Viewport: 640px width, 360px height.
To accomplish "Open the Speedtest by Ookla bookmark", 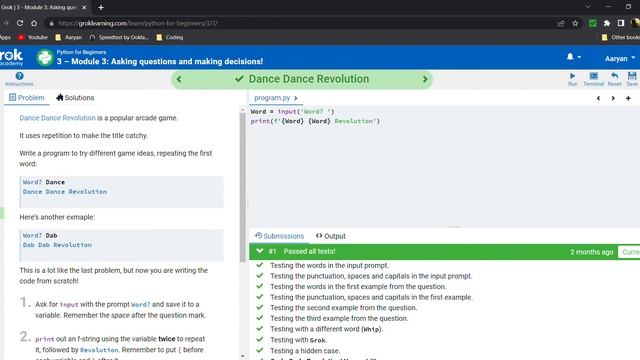I will point(119,37).
